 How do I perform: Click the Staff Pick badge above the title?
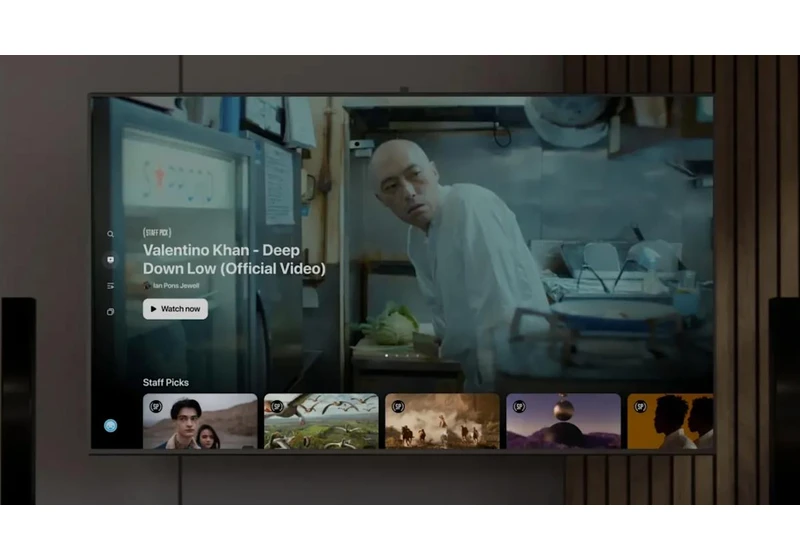157,233
